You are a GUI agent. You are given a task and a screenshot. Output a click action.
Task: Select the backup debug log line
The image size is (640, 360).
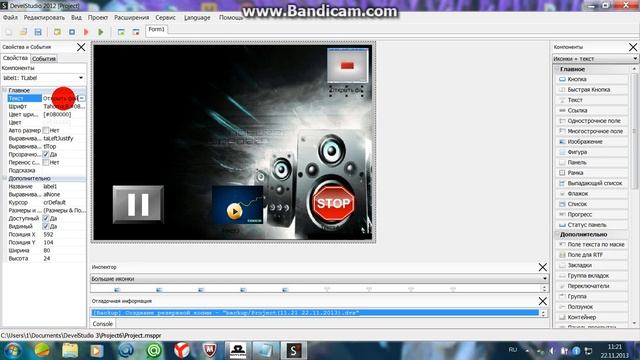point(315,313)
